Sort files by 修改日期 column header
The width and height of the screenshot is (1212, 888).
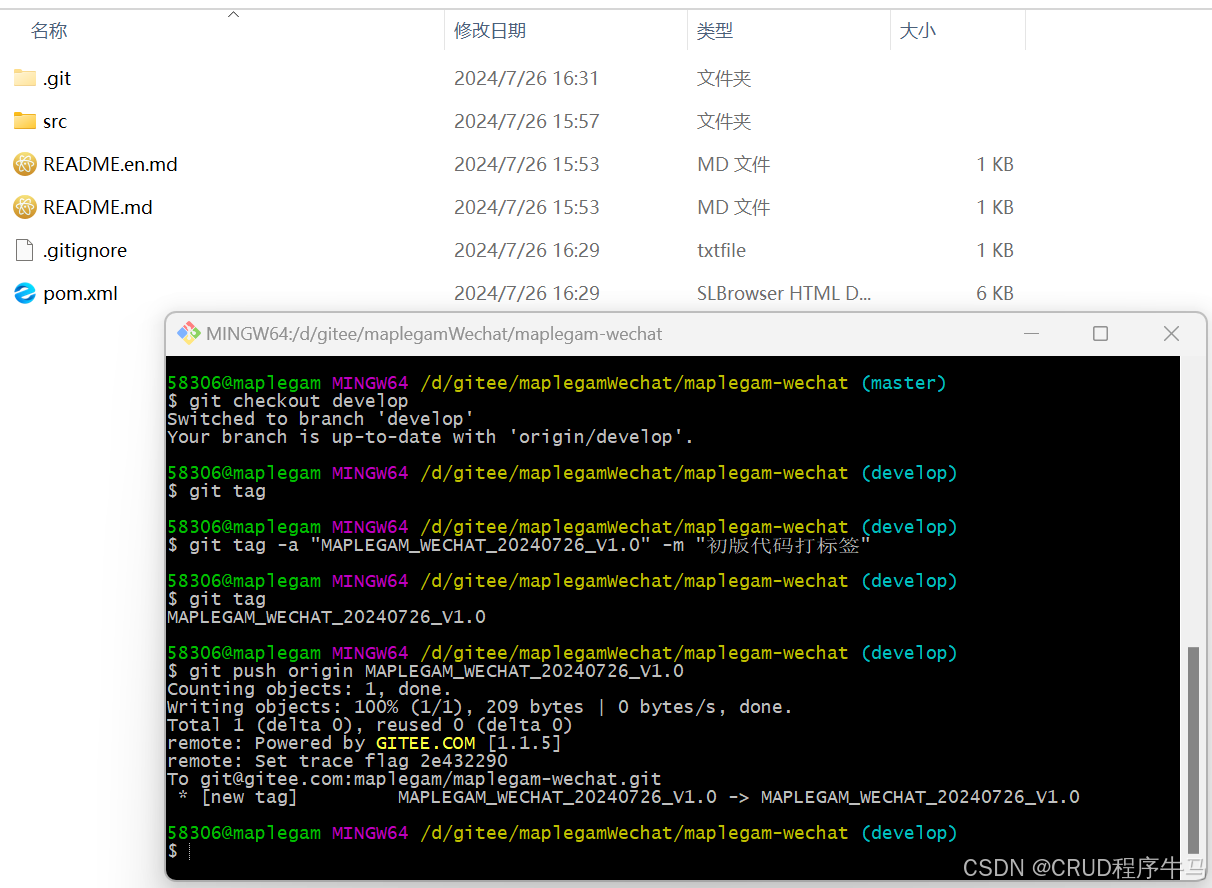point(490,31)
